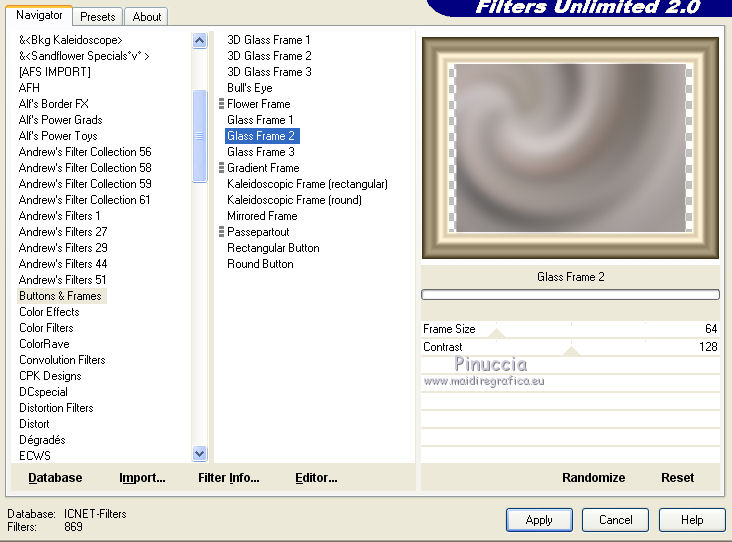Viewport: 732px width, 542px height.
Task: Select the Andrew's Filters 27 category
Action: pos(63,232)
